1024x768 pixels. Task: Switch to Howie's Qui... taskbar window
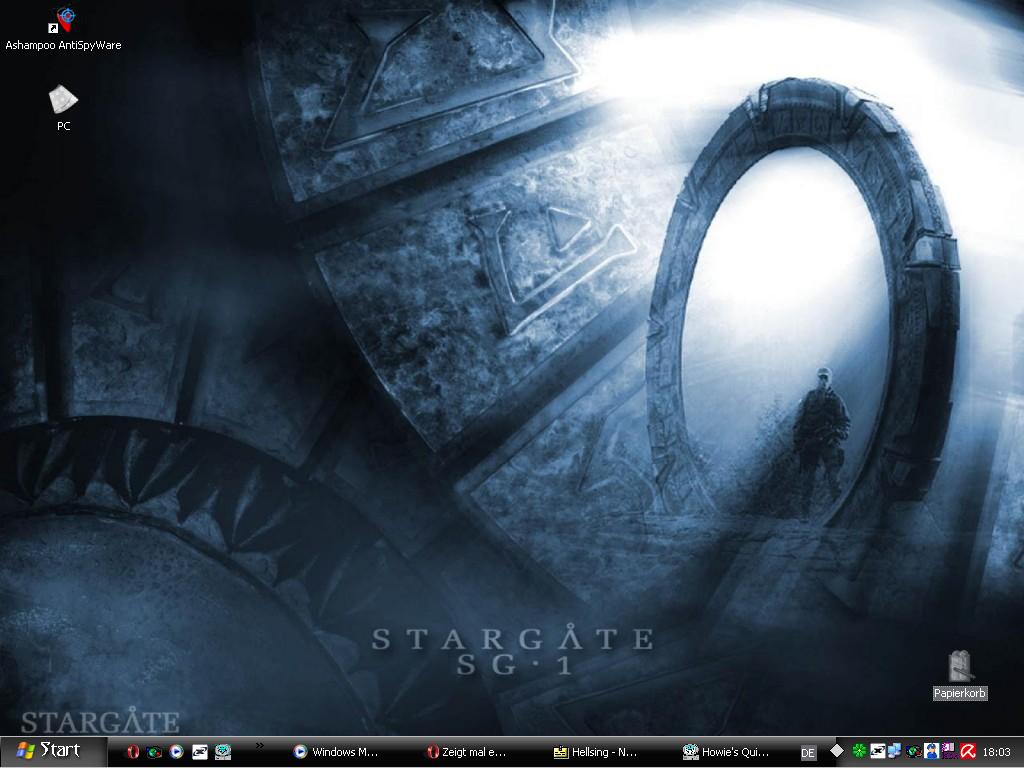726,752
